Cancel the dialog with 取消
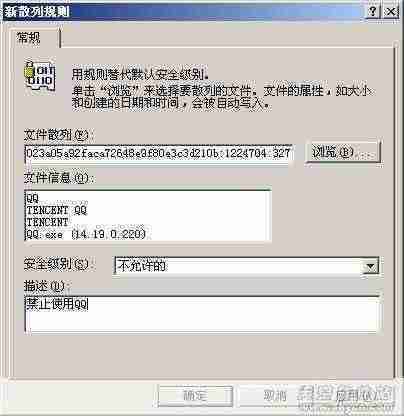 (x=275, y=396)
